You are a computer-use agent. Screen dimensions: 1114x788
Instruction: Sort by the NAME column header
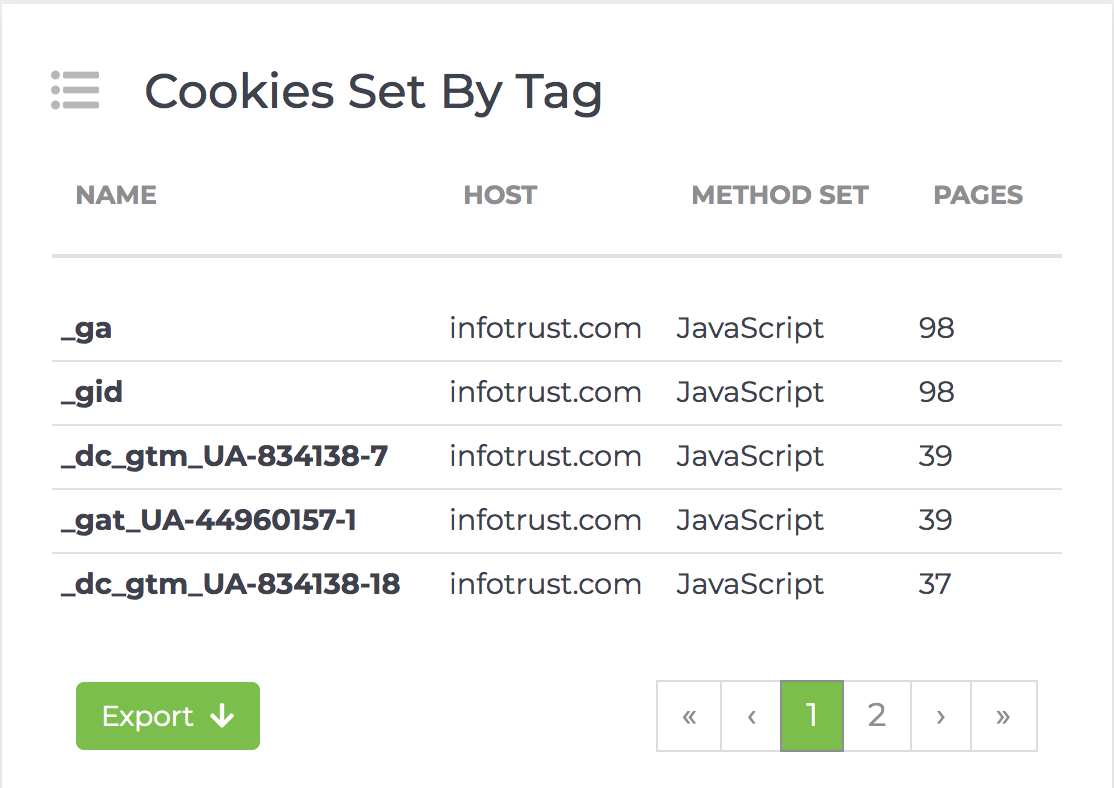click(x=116, y=195)
